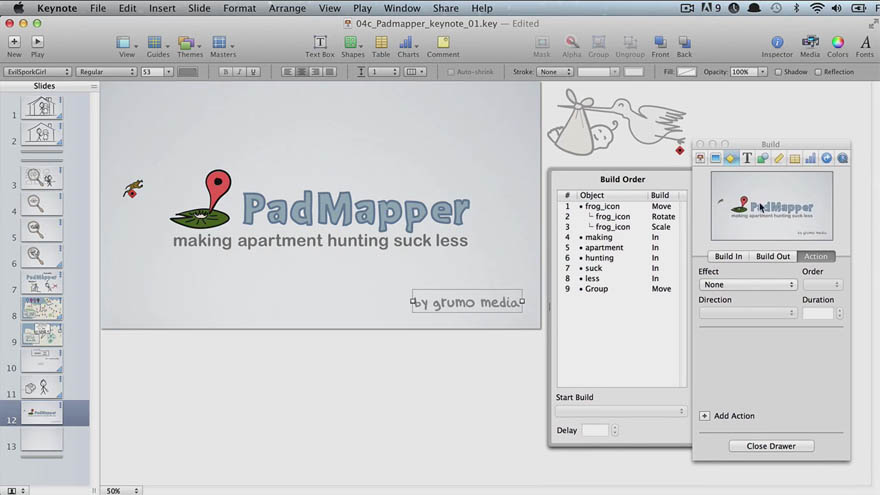Screen dimensions: 880x495
Task: Open the Apple menu
Action: pyautogui.click(x=19, y=8)
